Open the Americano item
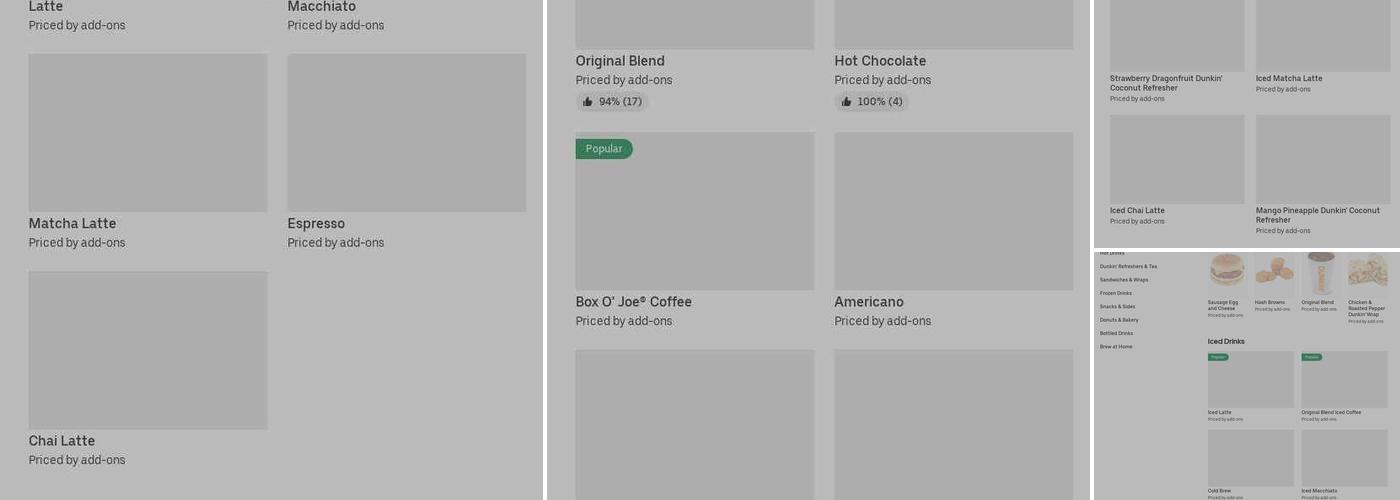The width and height of the screenshot is (1400, 500). point(953,212)
